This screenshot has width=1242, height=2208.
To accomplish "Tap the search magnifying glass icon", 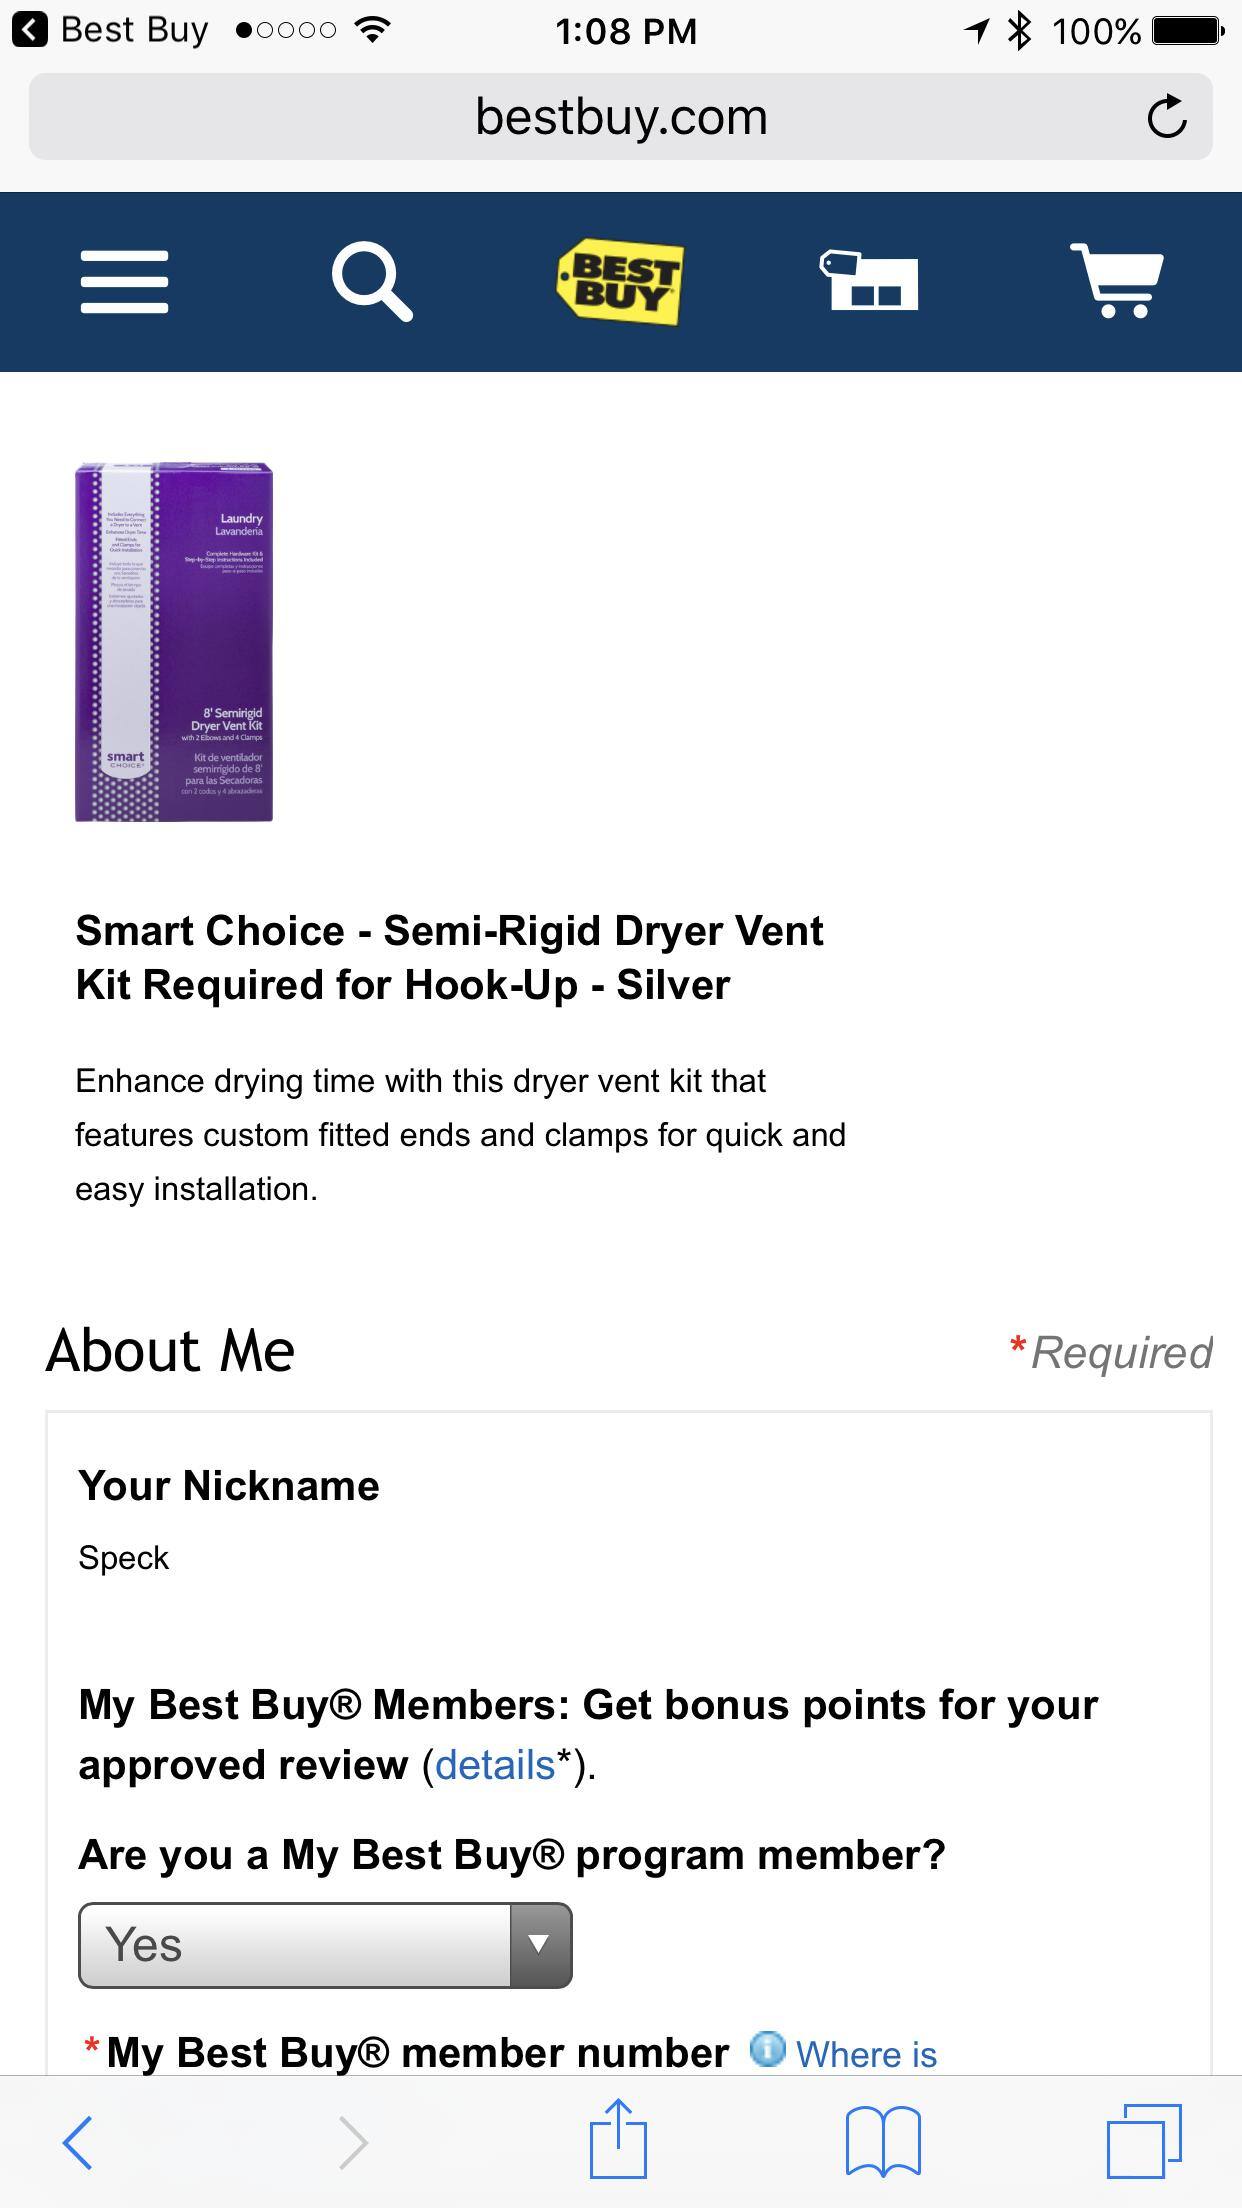I will [372, 282].
